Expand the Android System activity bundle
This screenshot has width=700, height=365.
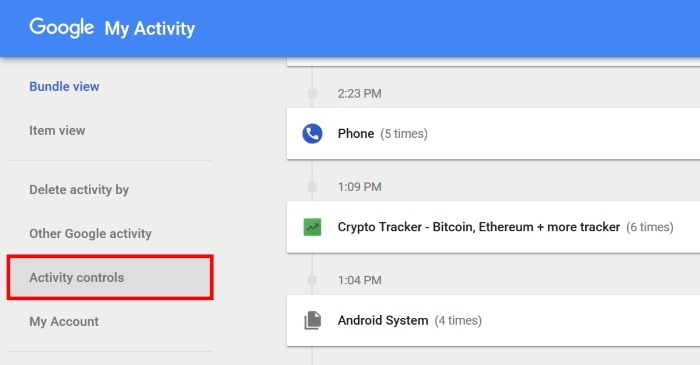pyautogui.click(x=493, y=320)
